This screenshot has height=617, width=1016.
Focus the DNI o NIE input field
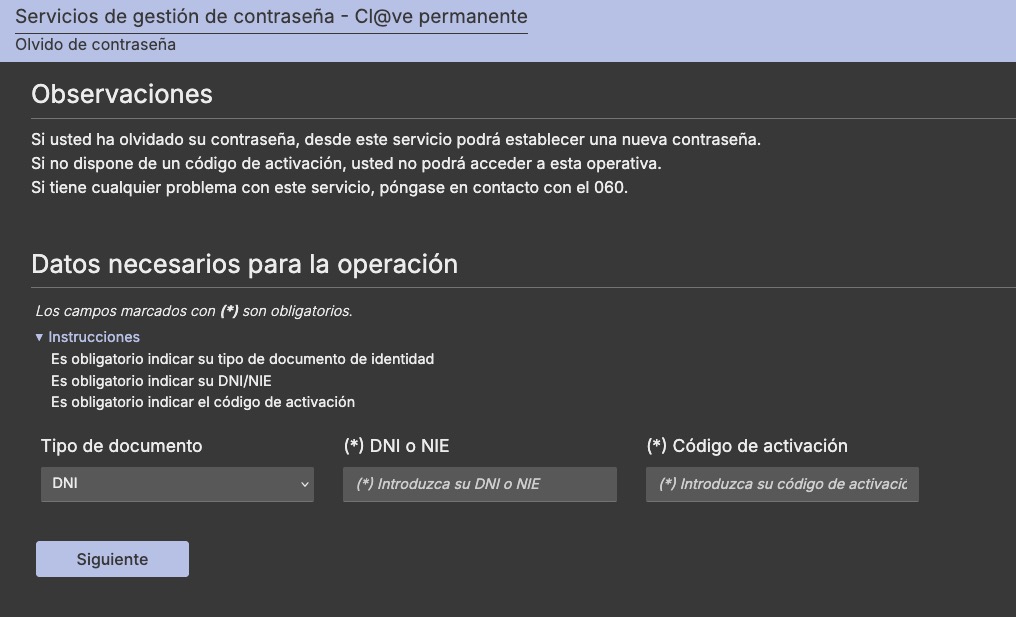click(479, 484)
